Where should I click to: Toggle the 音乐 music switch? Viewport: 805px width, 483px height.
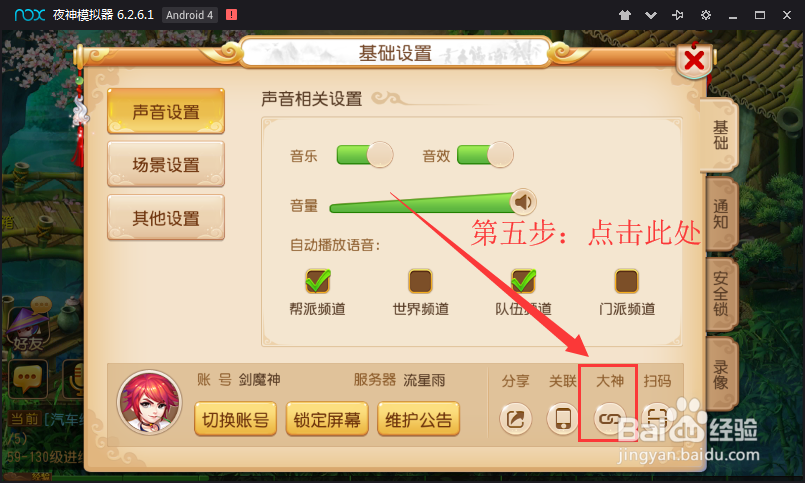point(365,154)
